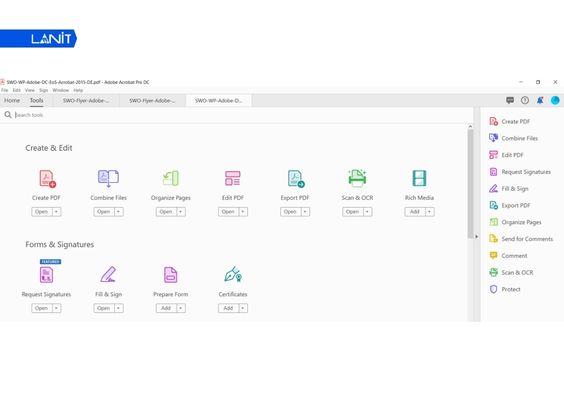The width and height of the screenshot is (564, 400).
Task: Click the Export PDF tool icon
Action: point(296,178)
